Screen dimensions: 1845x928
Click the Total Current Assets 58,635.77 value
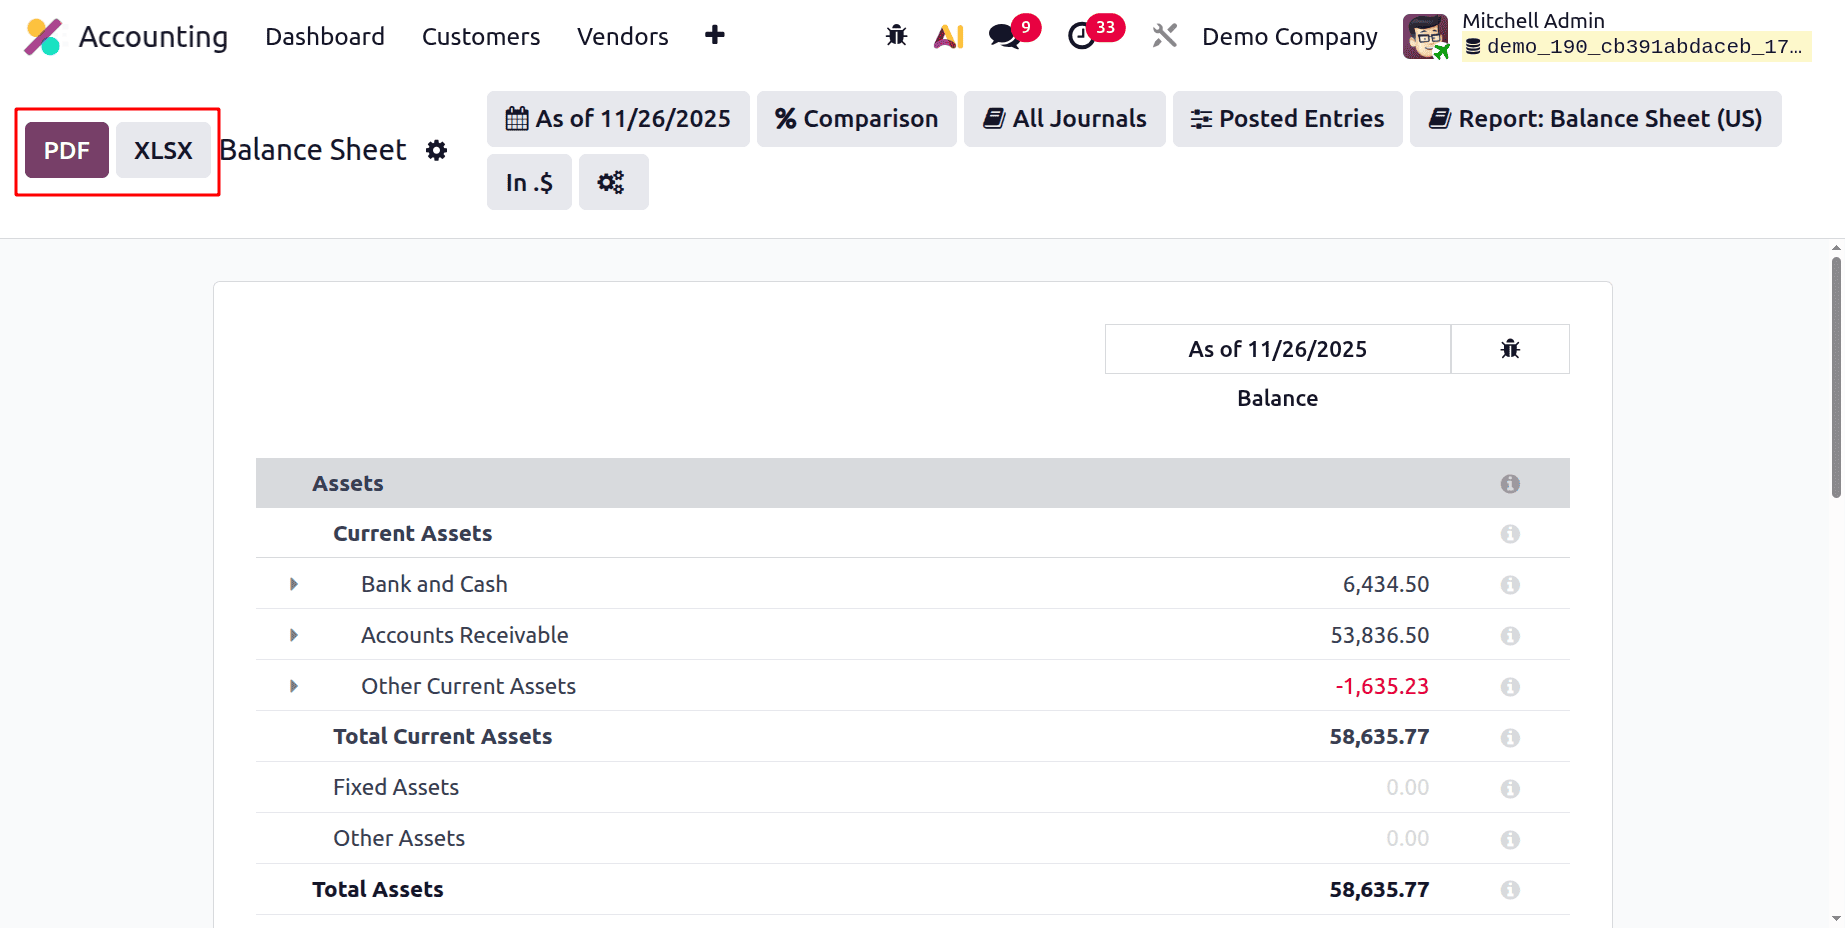click(x=1379, y=737)
